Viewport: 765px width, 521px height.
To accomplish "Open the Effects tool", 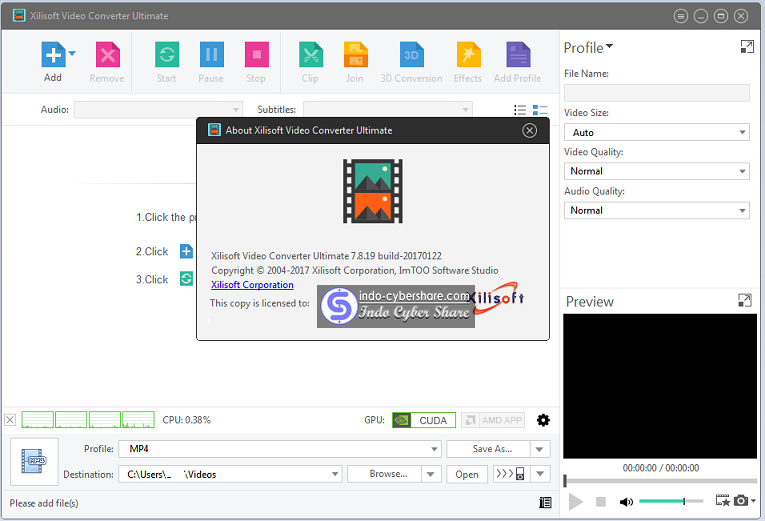I will click(468, 55).
